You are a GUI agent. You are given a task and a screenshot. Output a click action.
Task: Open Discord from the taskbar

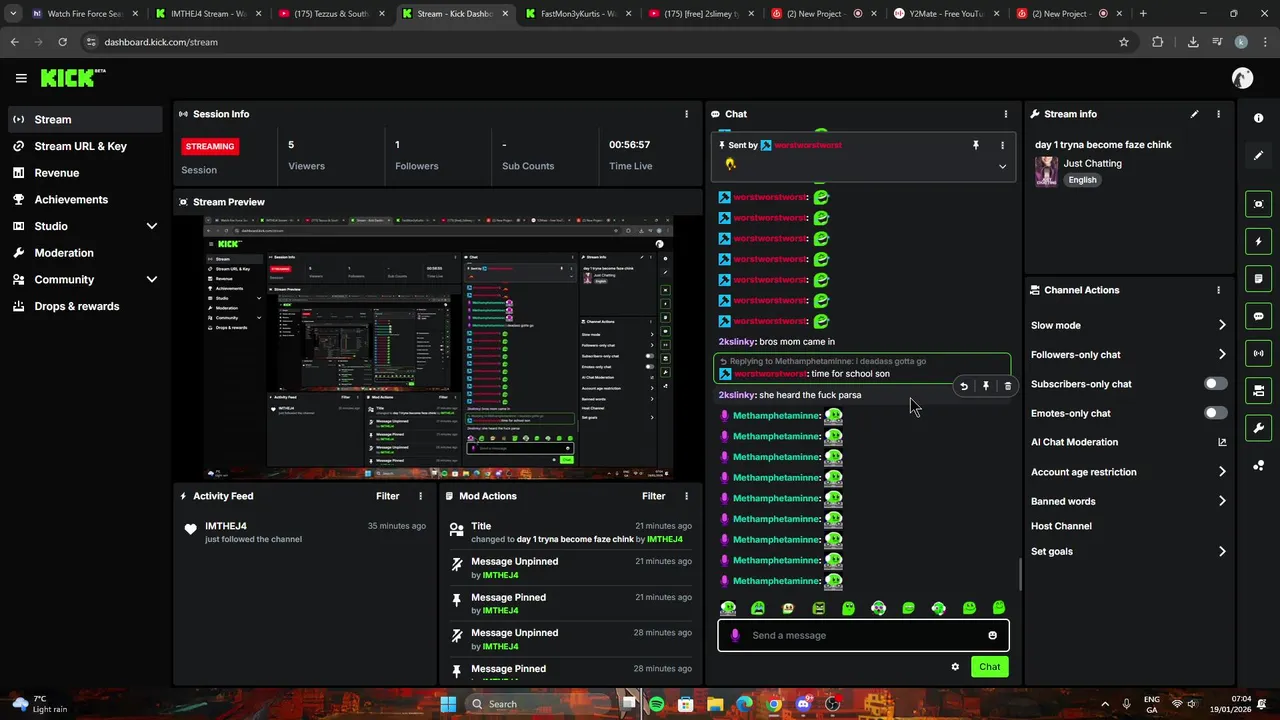coord(803,704)
